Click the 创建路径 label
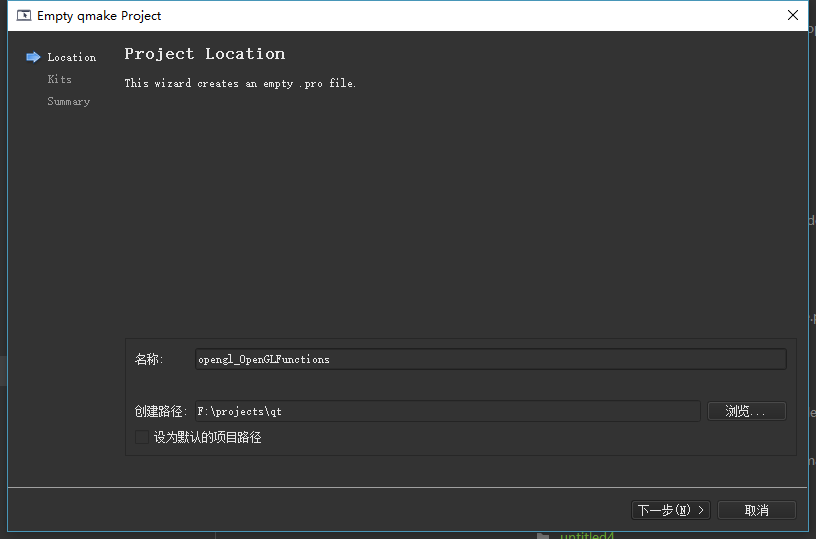The image size is (816, 539). [160, 411]
